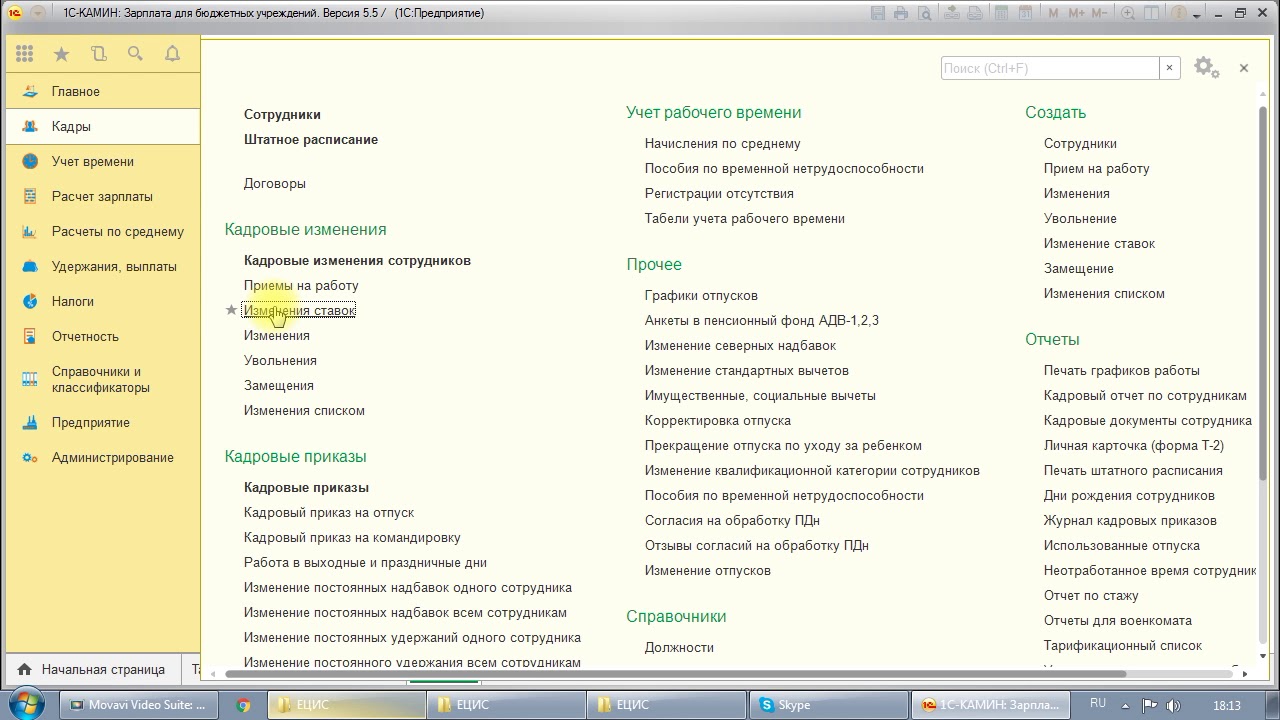Open Регистрации отсутствия
The width and height of the screenshot is (1280, 720).
tap(719, 193)
